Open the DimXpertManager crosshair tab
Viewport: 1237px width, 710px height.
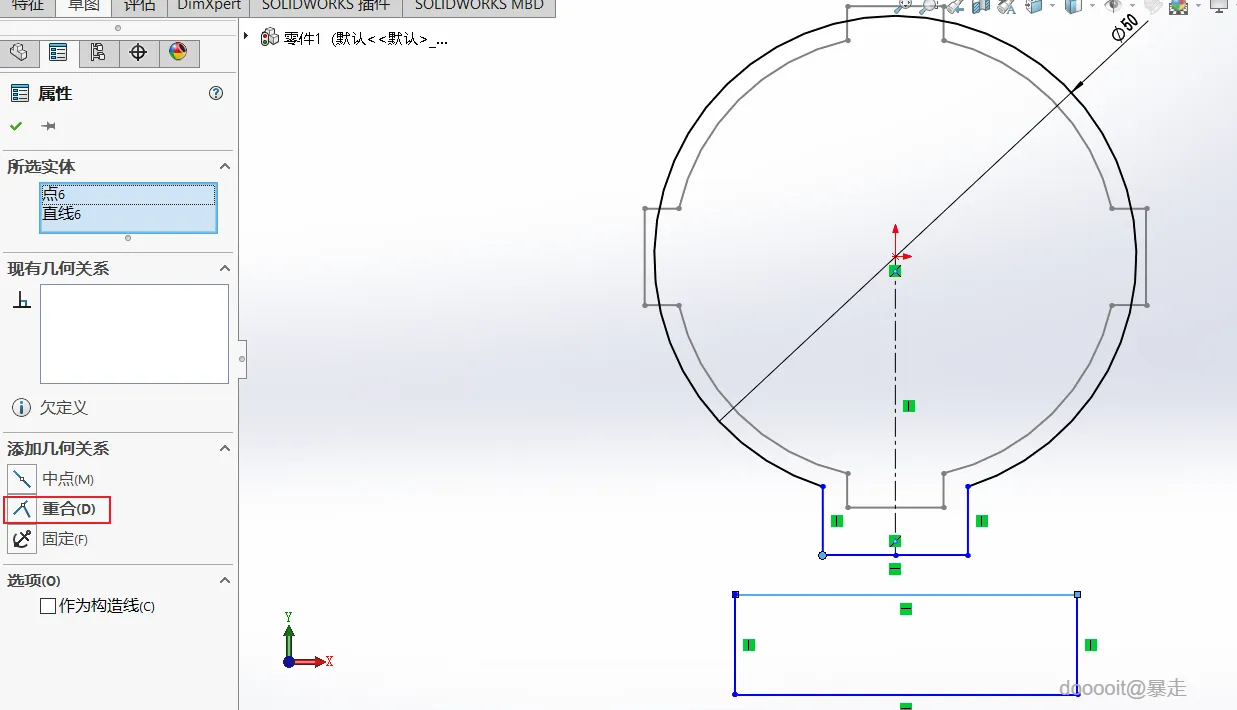point(138,53)
